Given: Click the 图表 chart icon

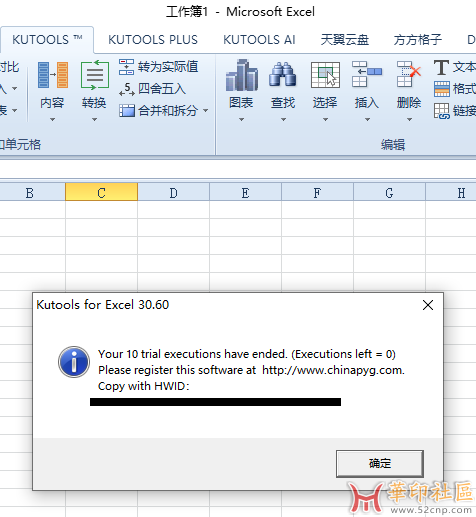Looking at the screenshot, I should click(x=242, y=75).
